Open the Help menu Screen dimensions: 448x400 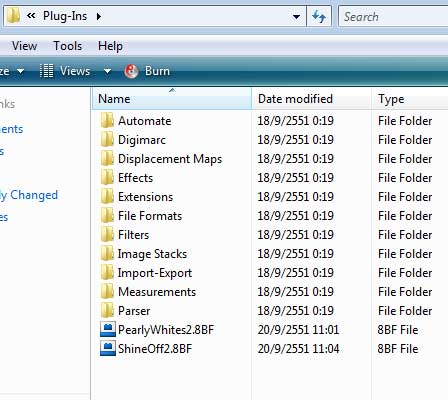(x=110, y=46)
